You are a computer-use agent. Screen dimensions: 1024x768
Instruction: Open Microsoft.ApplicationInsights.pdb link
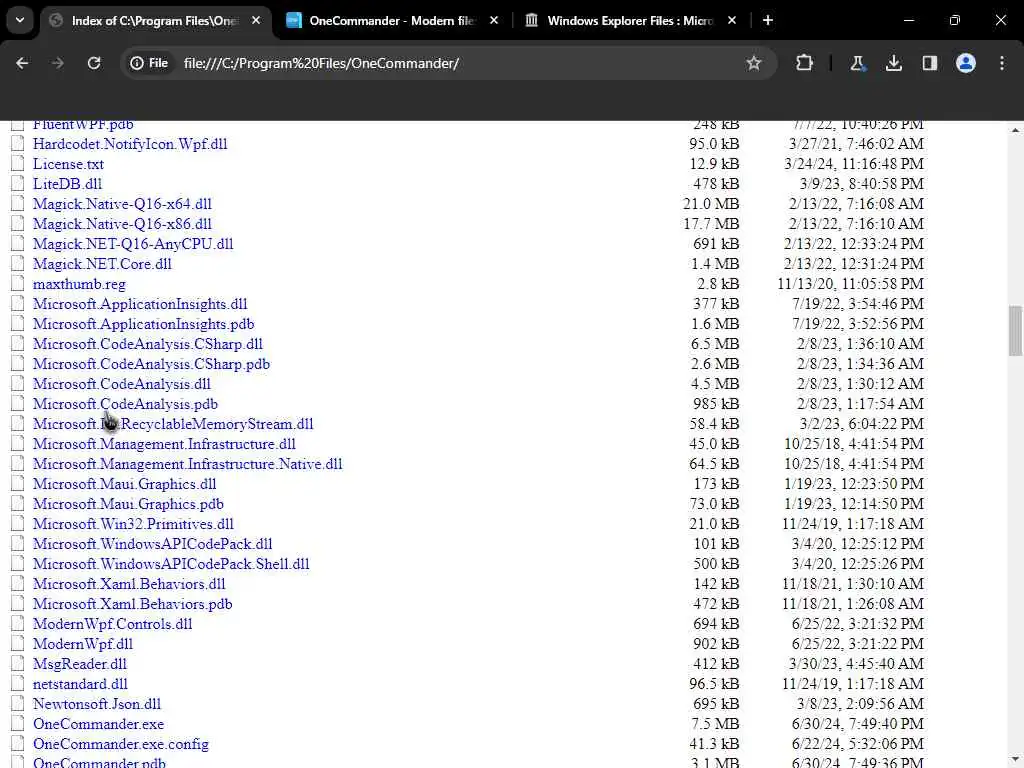[143, 324]
